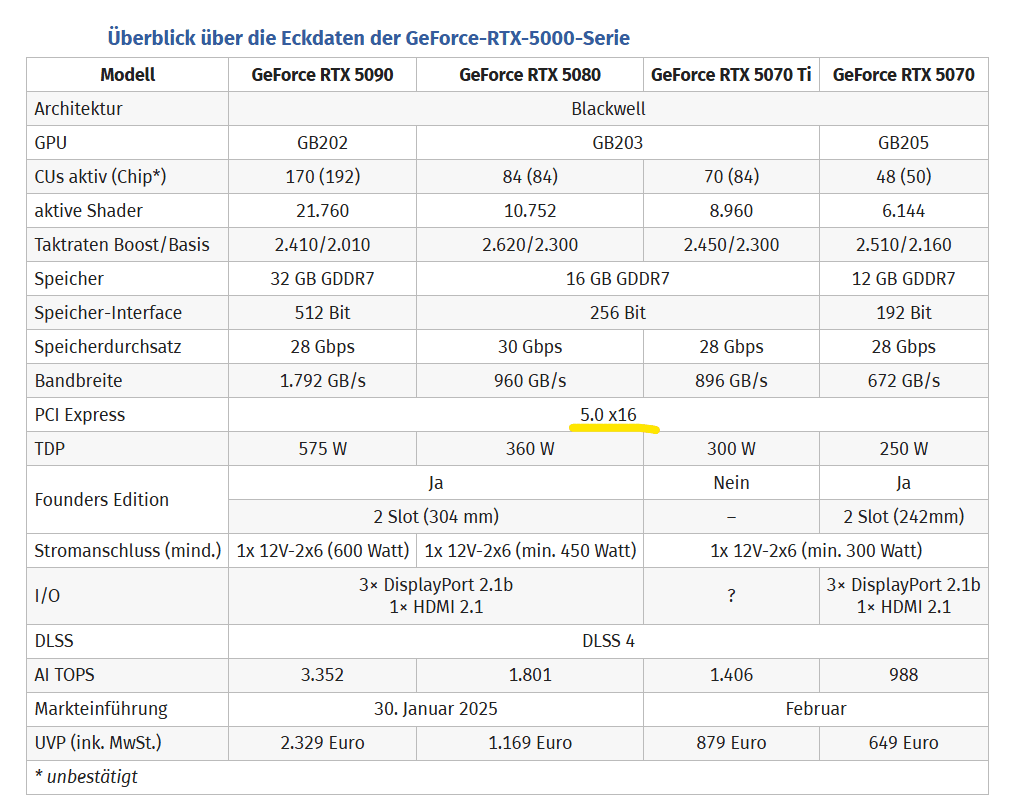
Task: Click the '16 GB GDDR7' memory cell
Action: pos(618,278)
